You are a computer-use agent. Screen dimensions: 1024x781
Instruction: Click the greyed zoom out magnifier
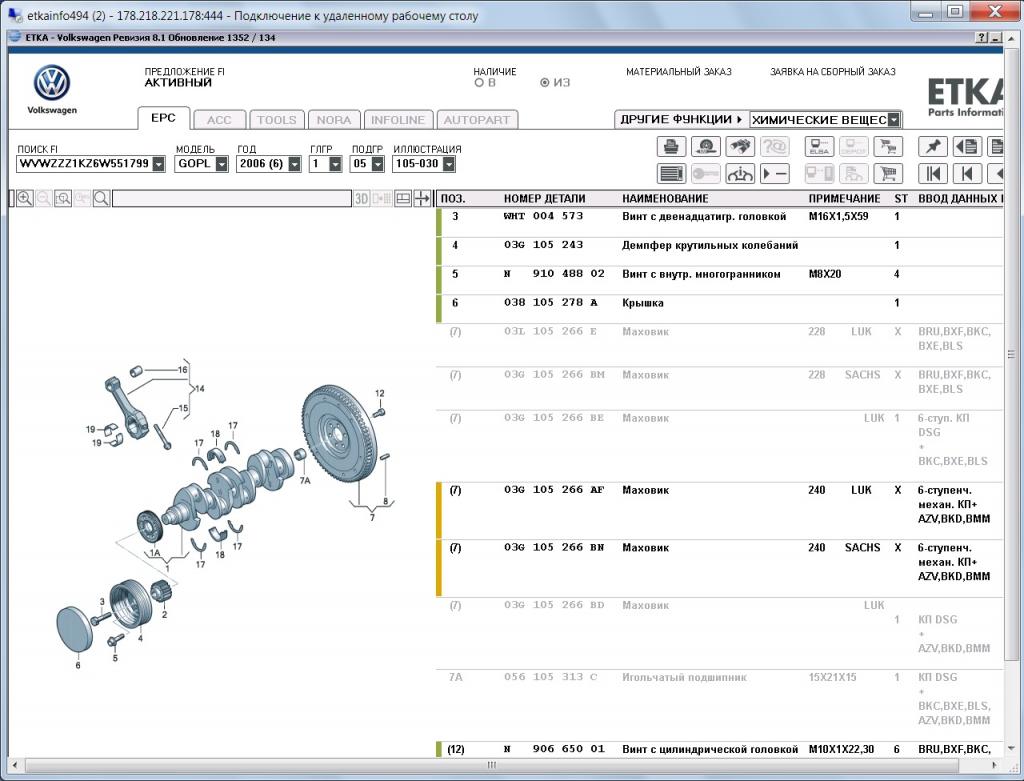click(x=44, y=199)
